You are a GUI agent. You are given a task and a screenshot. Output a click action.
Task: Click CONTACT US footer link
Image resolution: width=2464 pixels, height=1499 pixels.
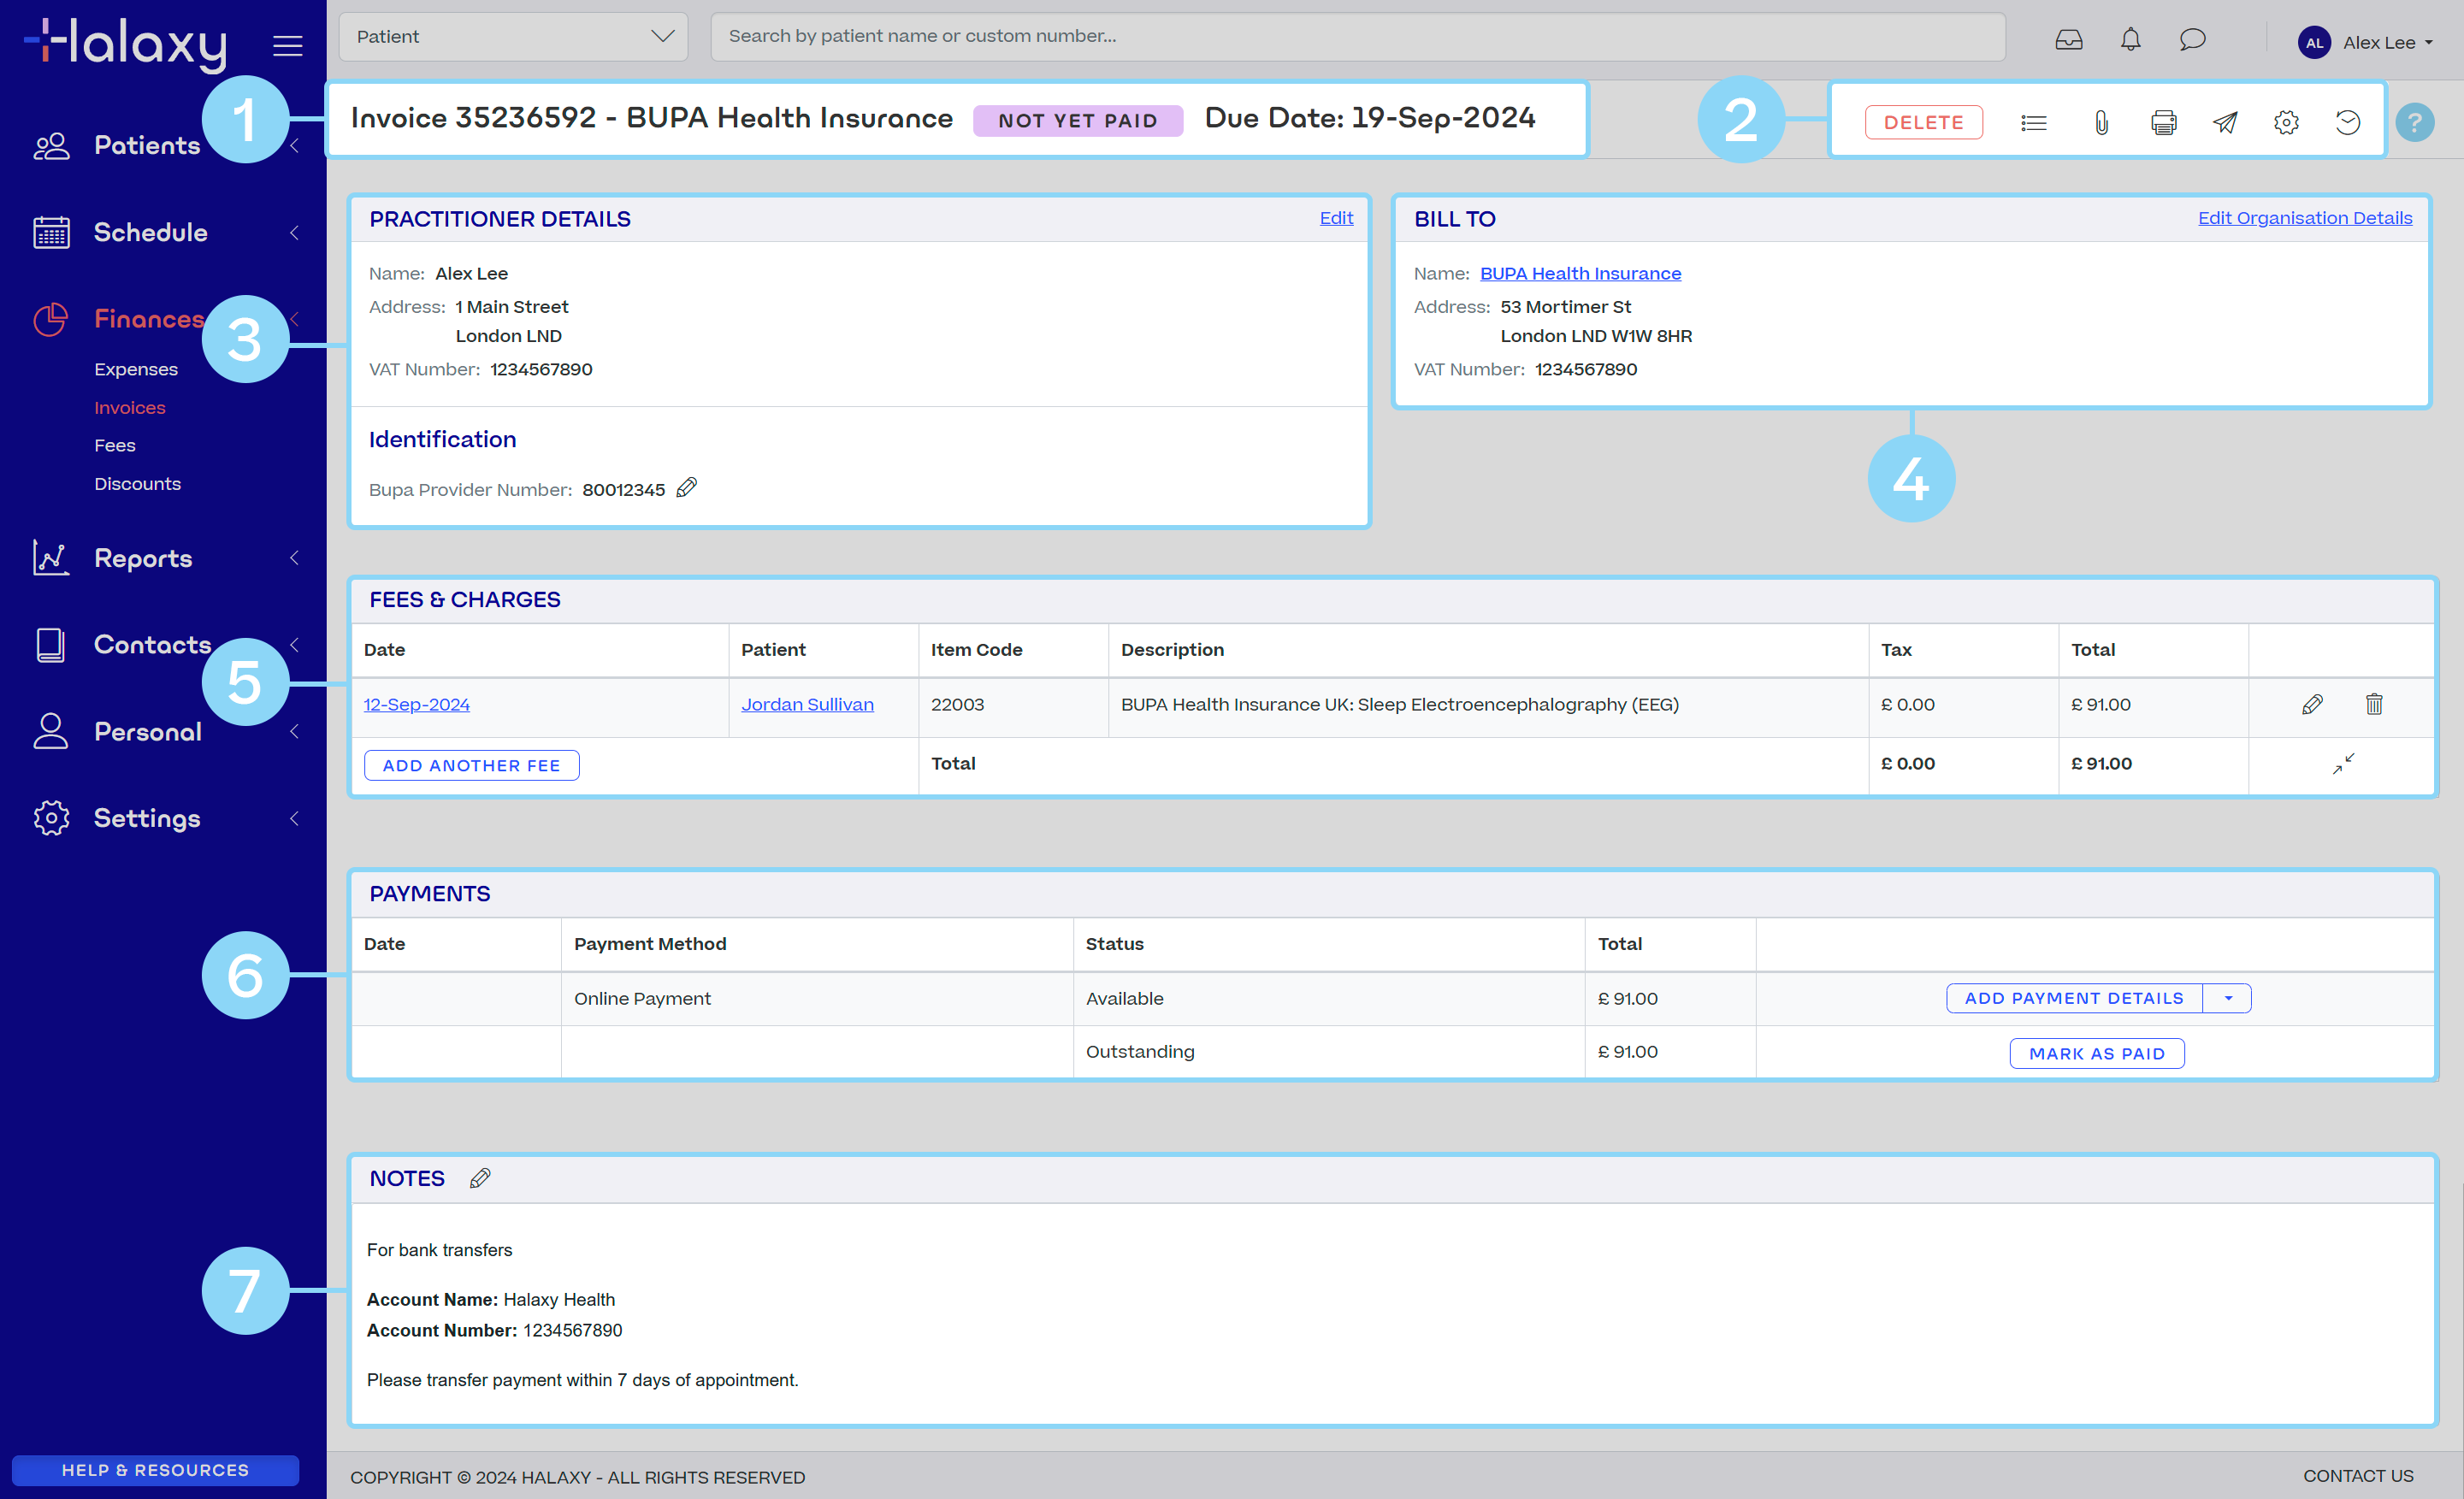tap(2358, 1476)
